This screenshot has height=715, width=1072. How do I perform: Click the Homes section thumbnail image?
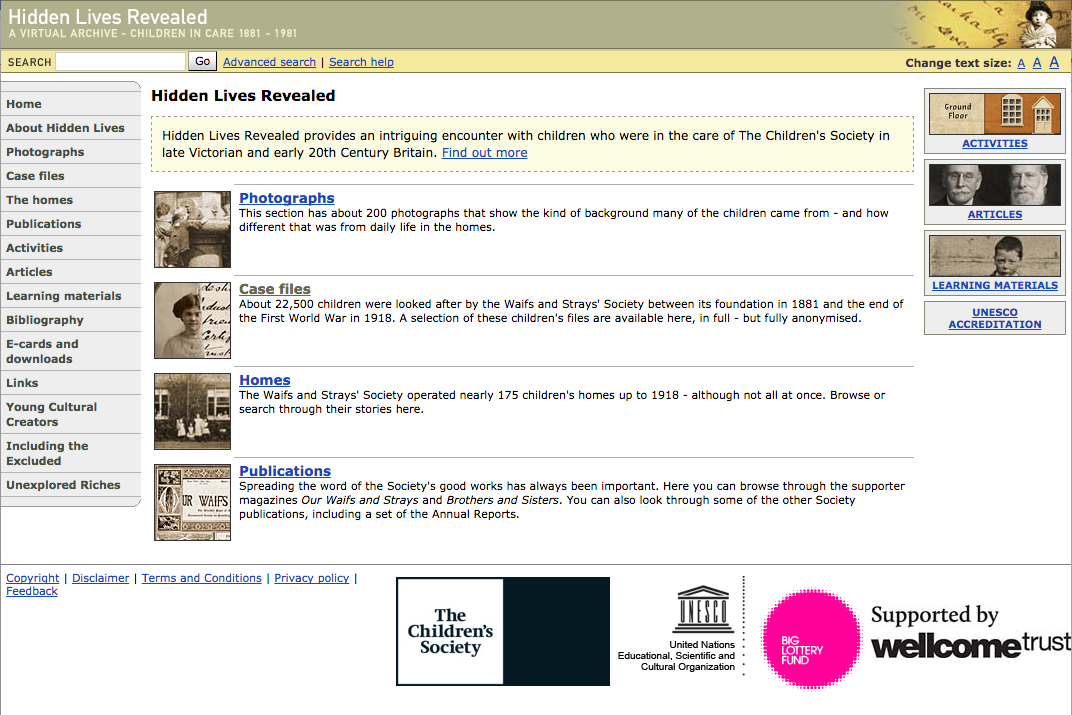click(x=192, y=411)
